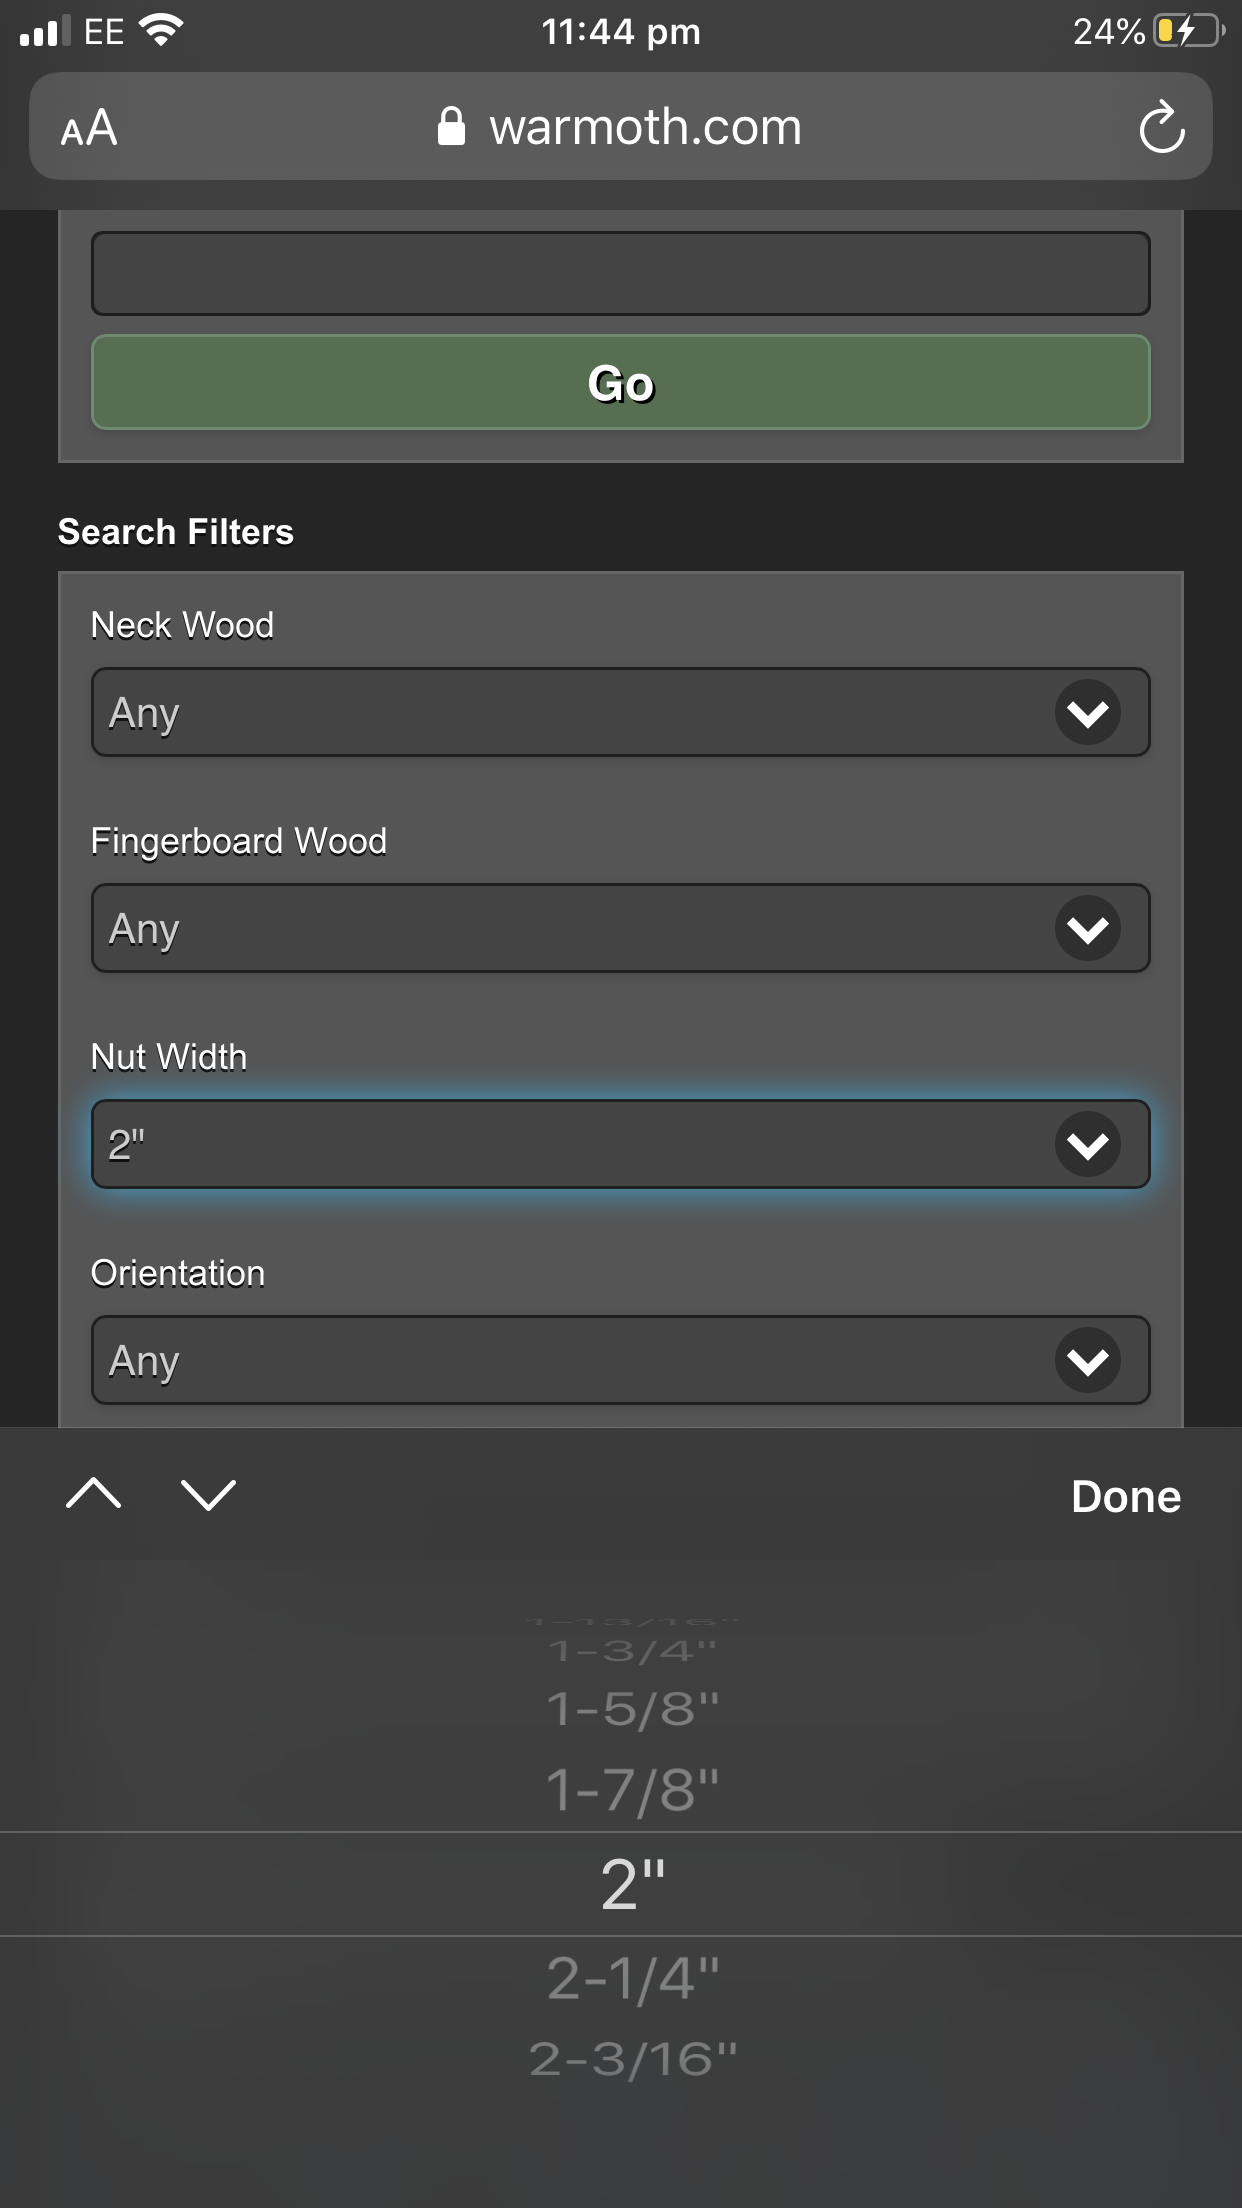The width and height of the screenshot is (1242, 2208).
Task: Pick 1-5/8" nut width option
Action: click(632, 1708)
